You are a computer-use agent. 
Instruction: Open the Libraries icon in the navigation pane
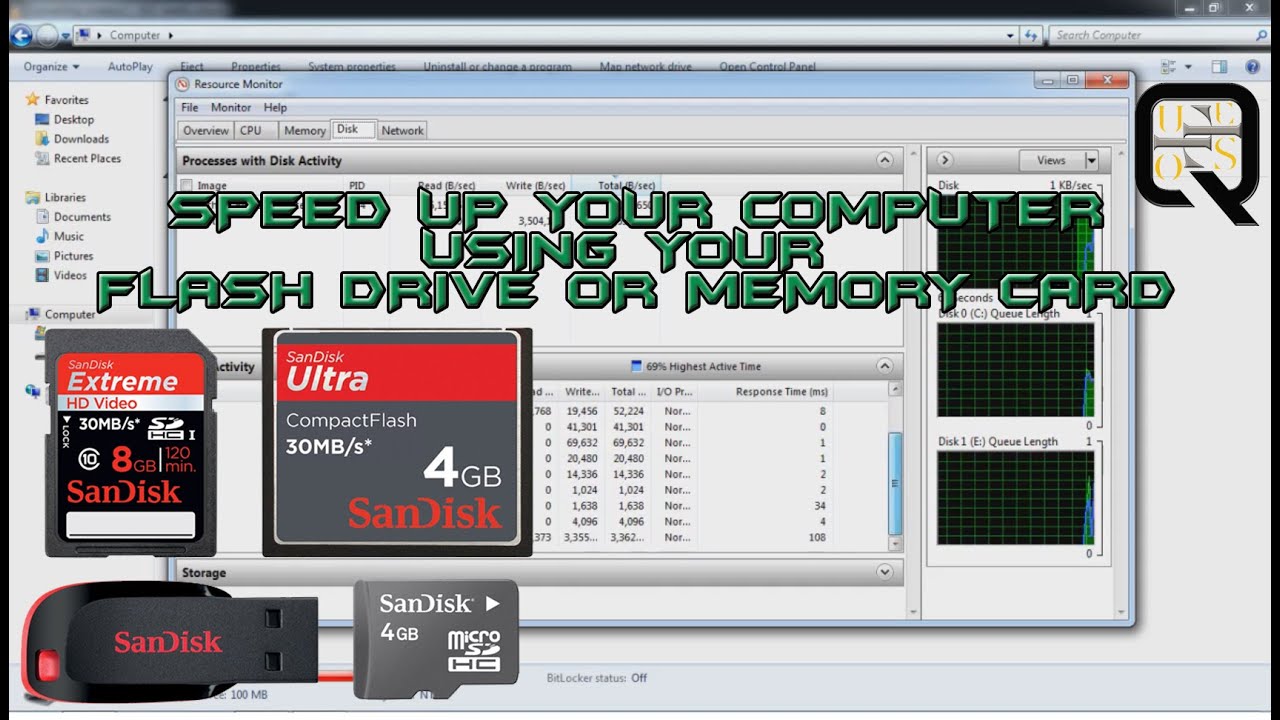(33, 197)
